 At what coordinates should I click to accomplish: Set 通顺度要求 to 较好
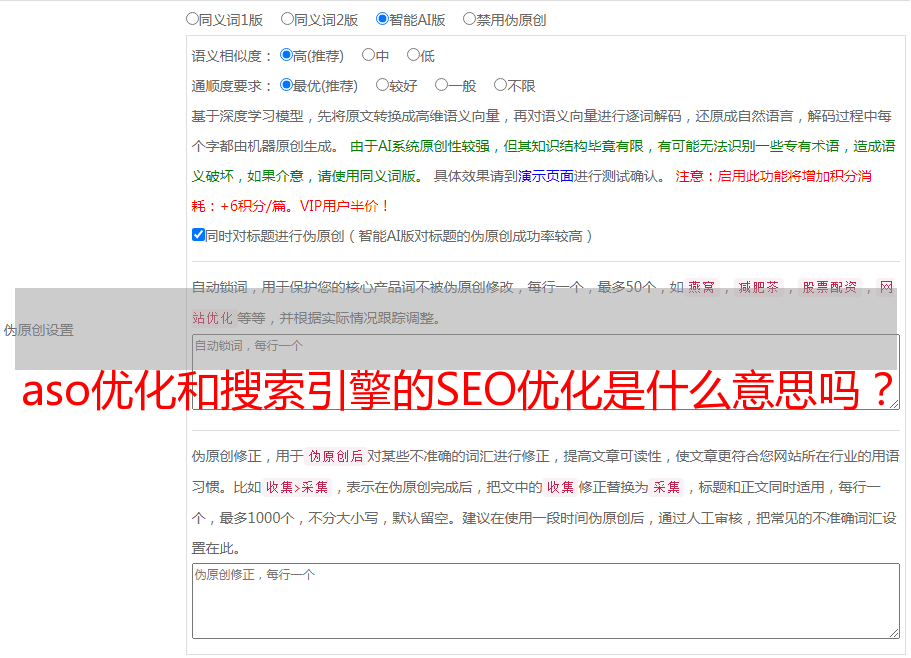point(382,85)
